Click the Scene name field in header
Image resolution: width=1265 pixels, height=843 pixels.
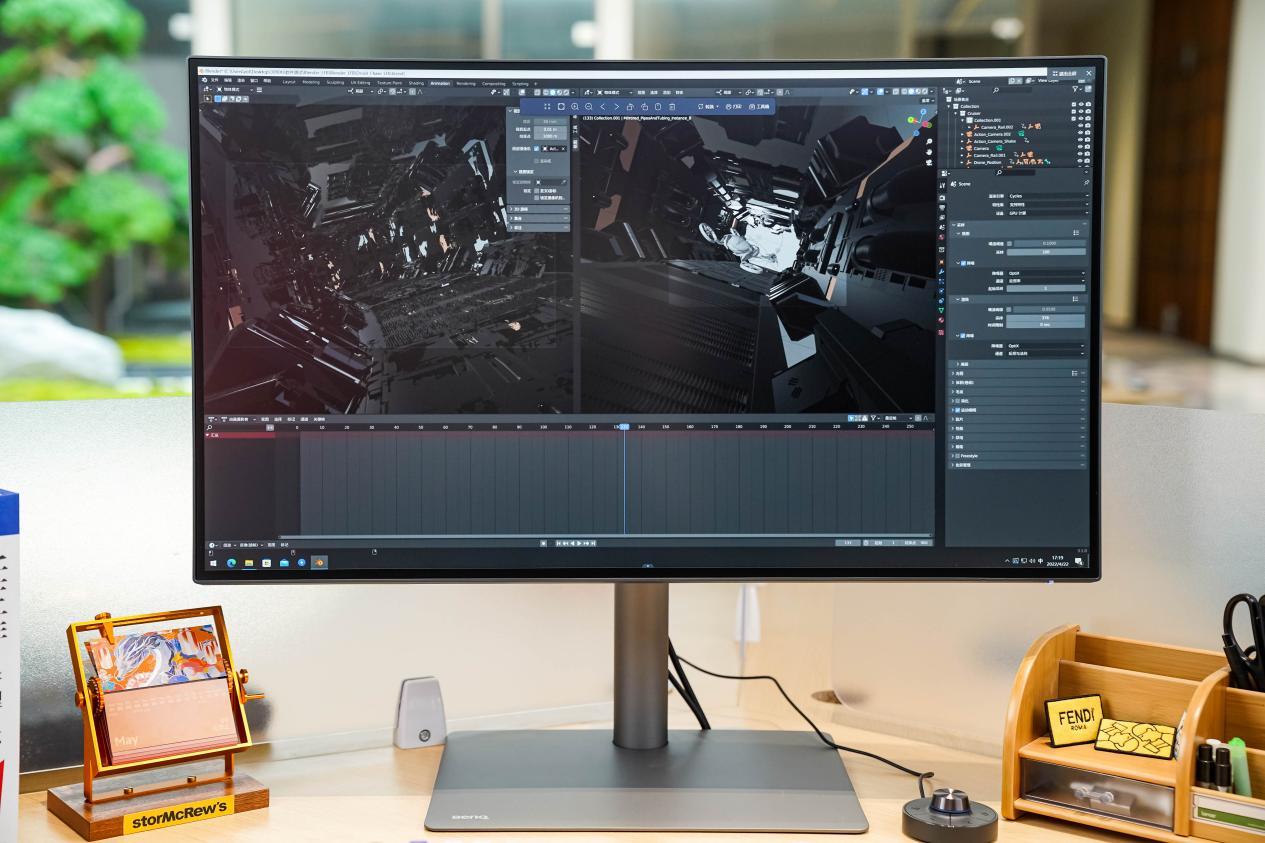[975, 81]
